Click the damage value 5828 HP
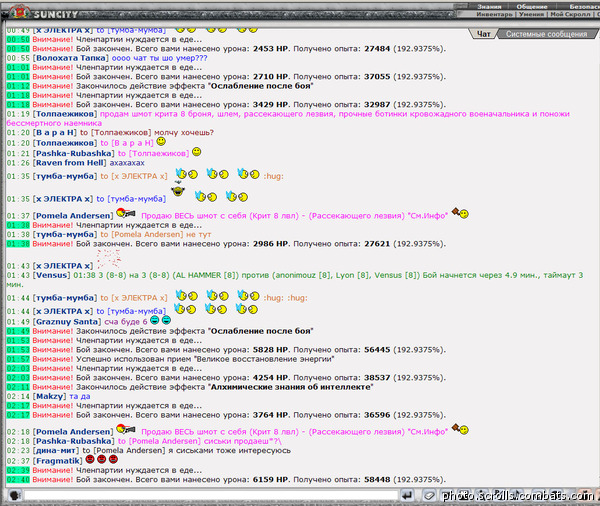Screen dimensions: 600x506 coord(271,350)
